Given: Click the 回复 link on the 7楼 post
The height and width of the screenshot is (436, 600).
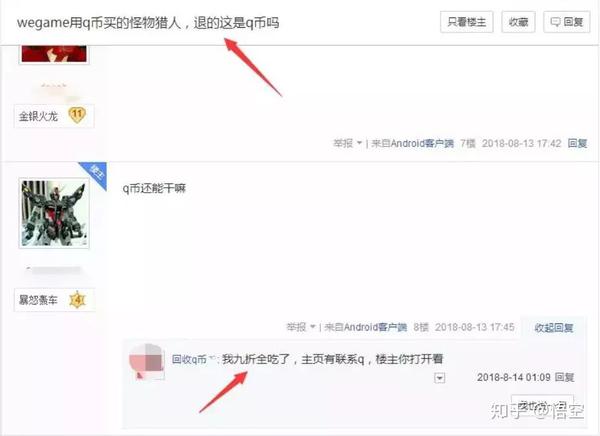Looking at the screenshot, I should coord(577,143).
